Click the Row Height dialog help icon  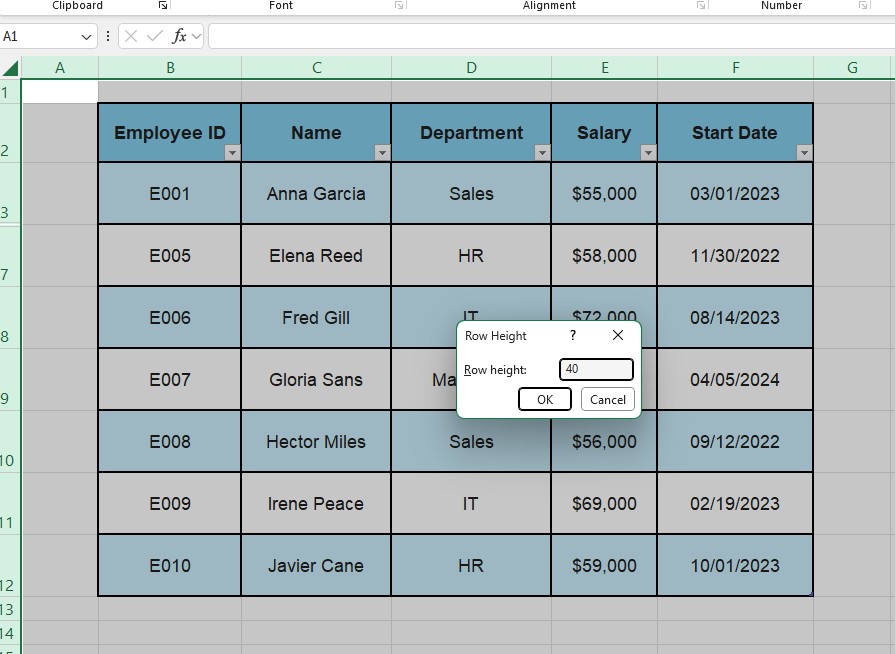[x=571, y=336]
